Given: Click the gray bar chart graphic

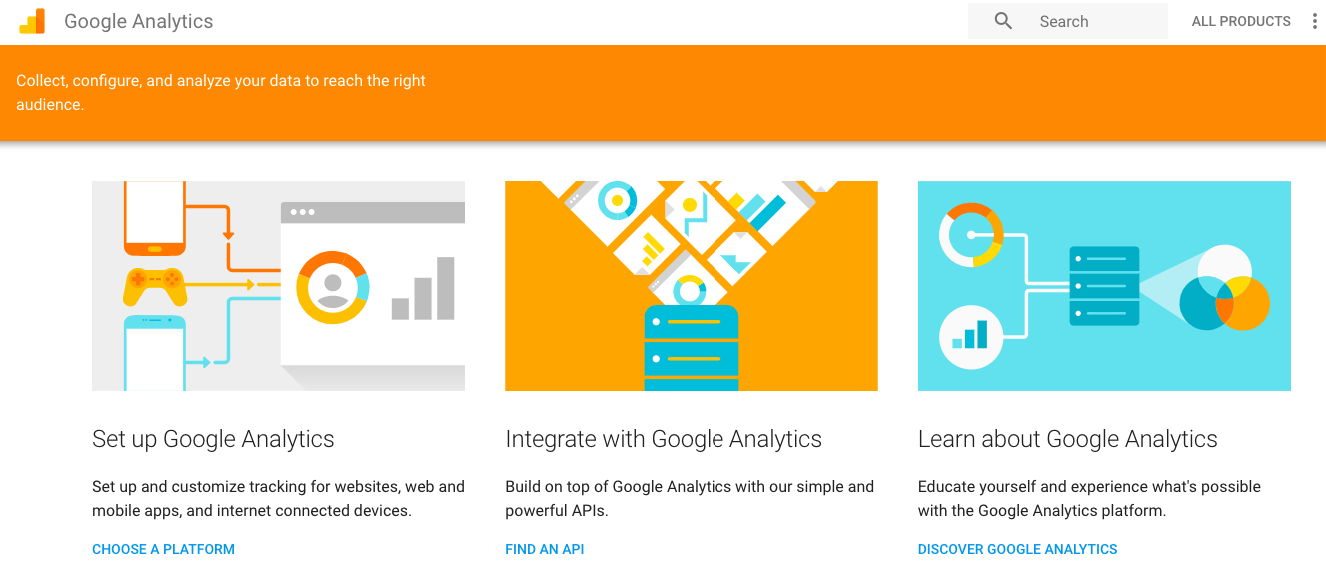Looking at the screenshot, I should [423, 289].
